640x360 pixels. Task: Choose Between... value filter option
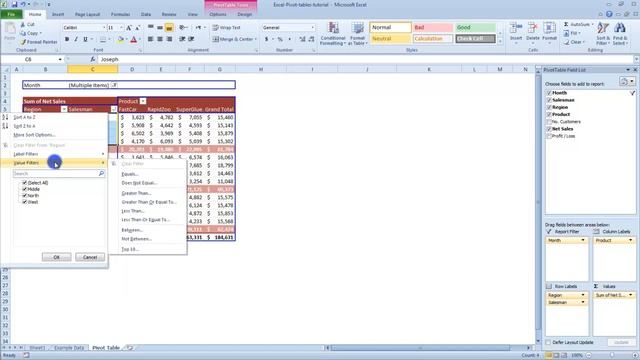132,230
